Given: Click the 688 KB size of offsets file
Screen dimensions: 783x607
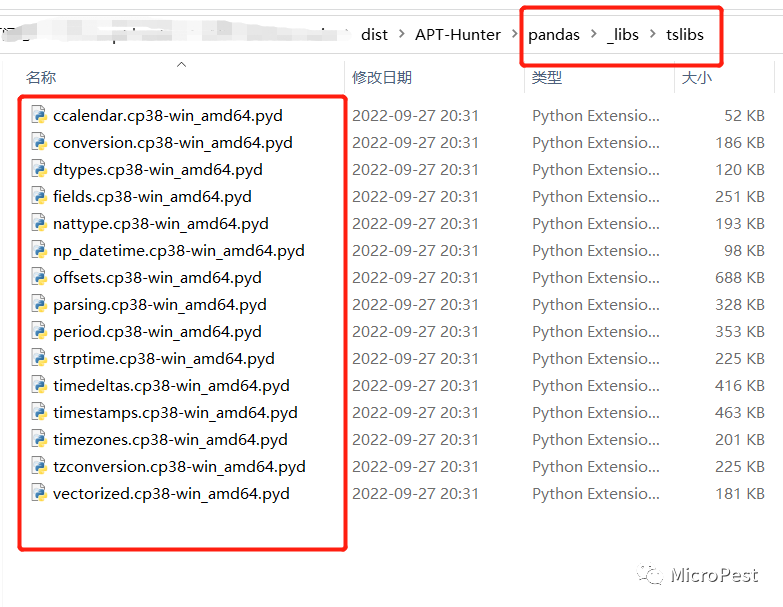Looking at the screenshot, I should click(x=740, y=278).
